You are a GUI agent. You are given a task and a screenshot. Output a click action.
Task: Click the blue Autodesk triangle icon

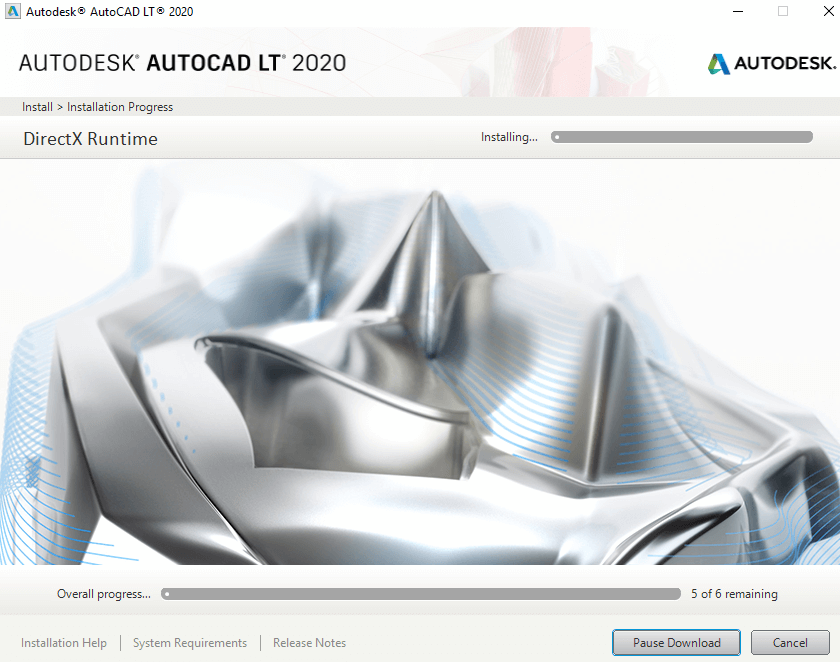[719, 63]
